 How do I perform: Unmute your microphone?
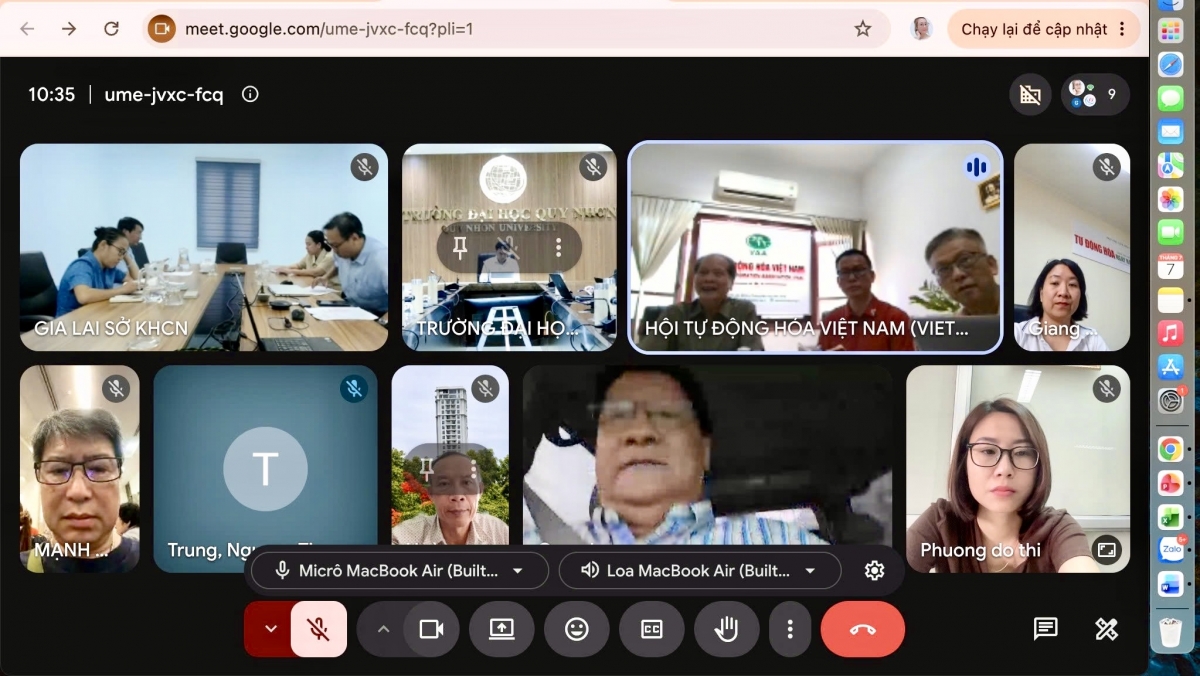(x=319, y=629)
